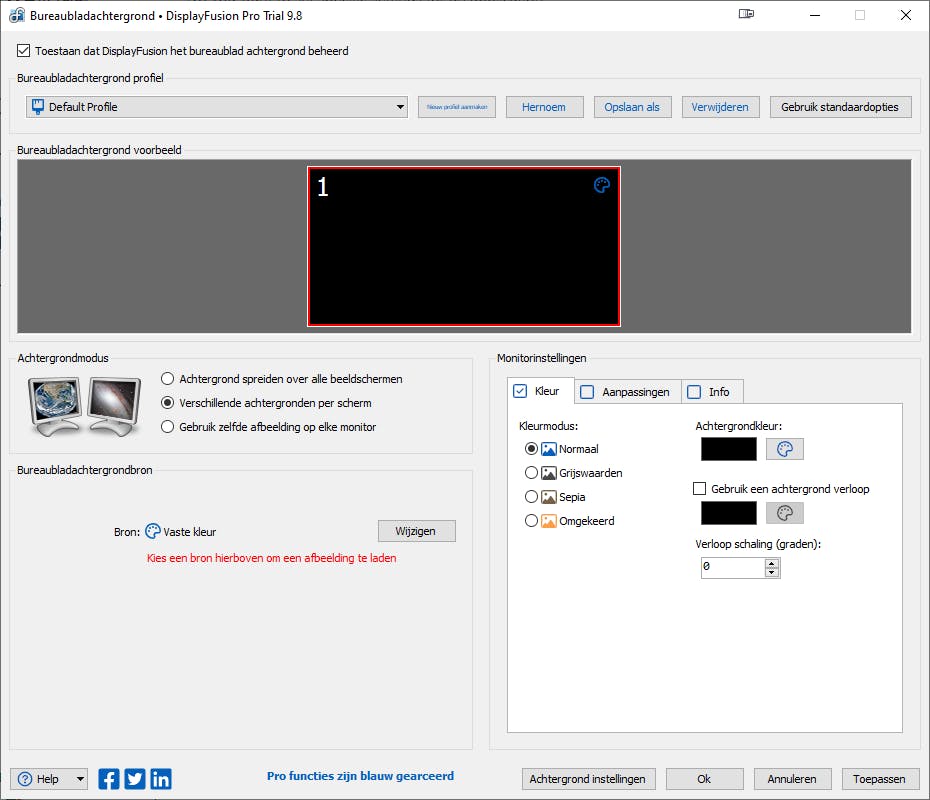Open DisplayFusion LinkedIn page icon
The height and width of the screenshot is (800, 930).
(x=161, y=779)
